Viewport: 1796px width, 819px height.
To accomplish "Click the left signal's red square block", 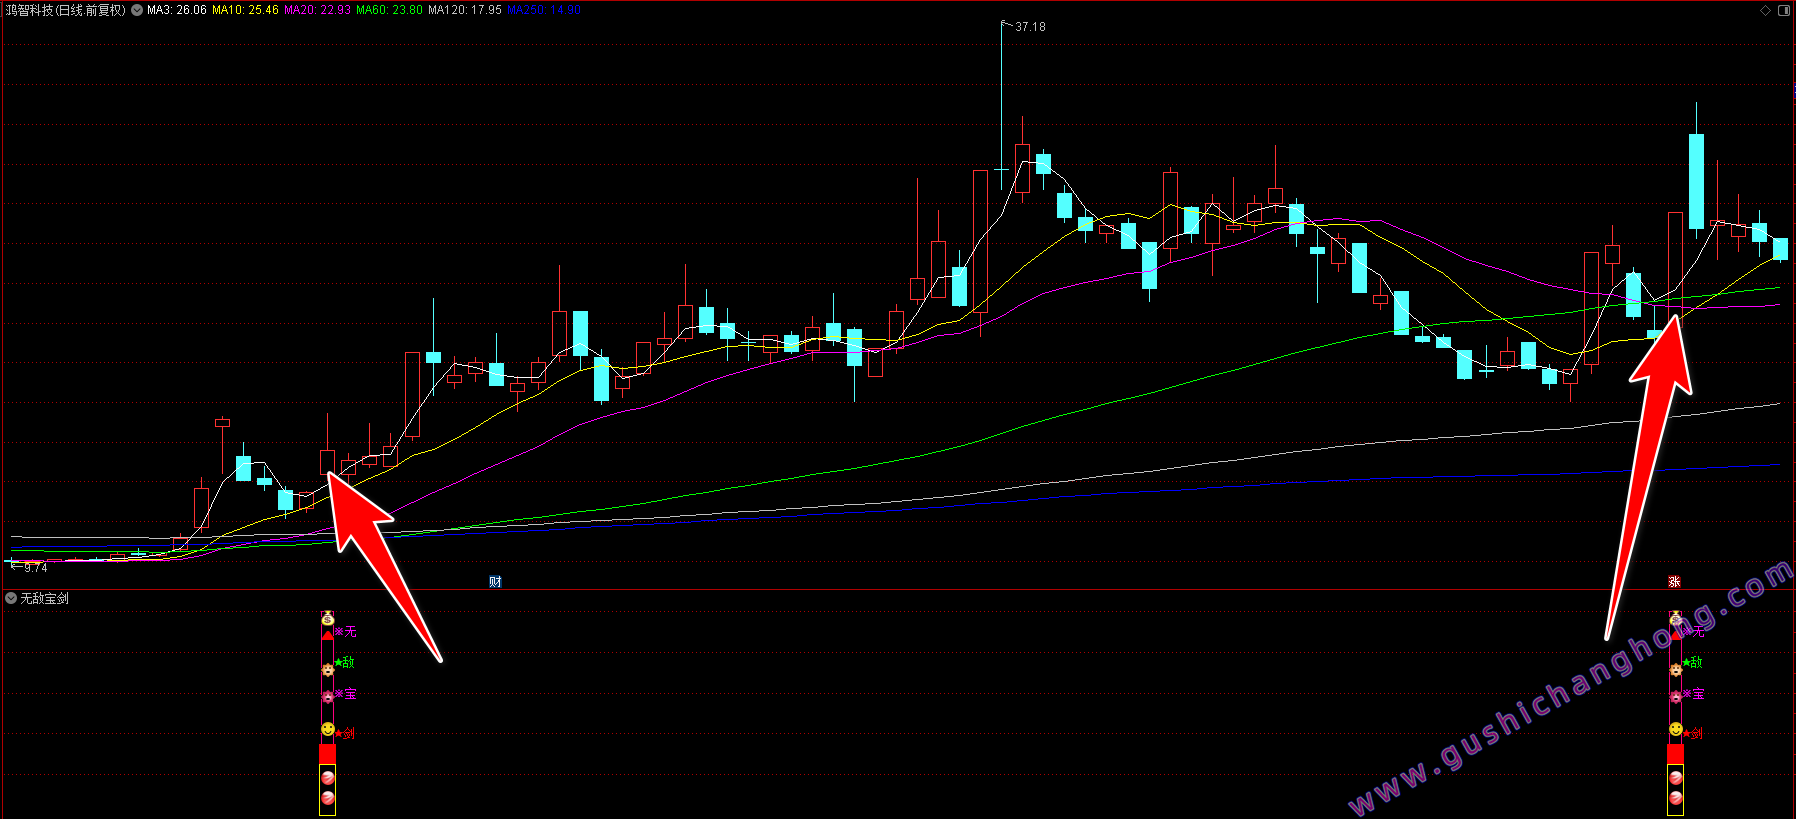I will pos(327,753).
